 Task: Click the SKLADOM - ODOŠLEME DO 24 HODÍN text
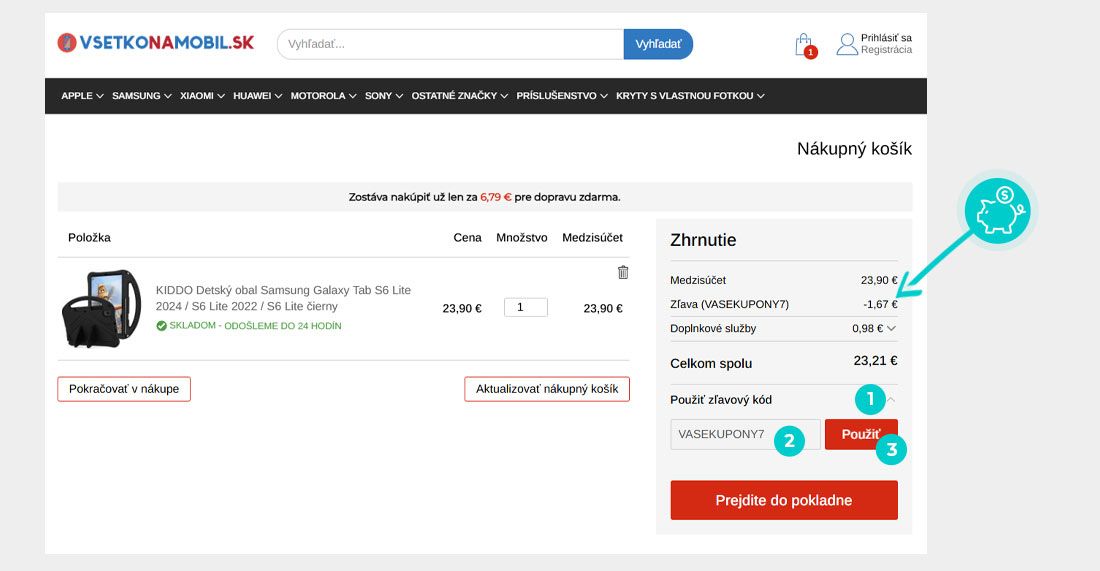pos(255,326)
